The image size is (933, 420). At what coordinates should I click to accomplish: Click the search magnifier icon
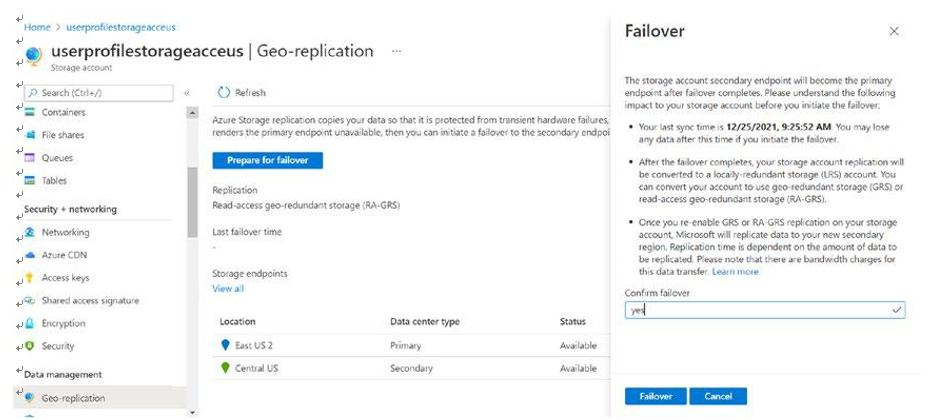(x=33, y=93)
